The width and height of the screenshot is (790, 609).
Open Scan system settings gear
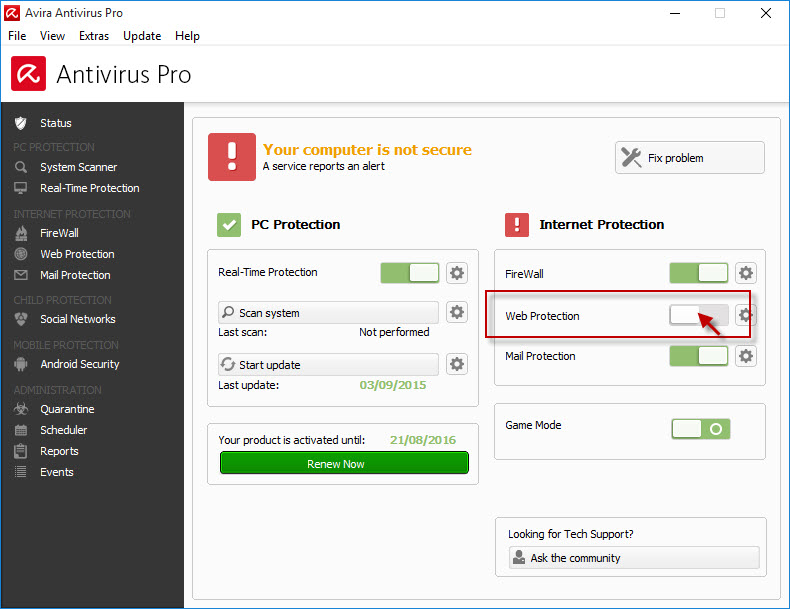(457, 312)
